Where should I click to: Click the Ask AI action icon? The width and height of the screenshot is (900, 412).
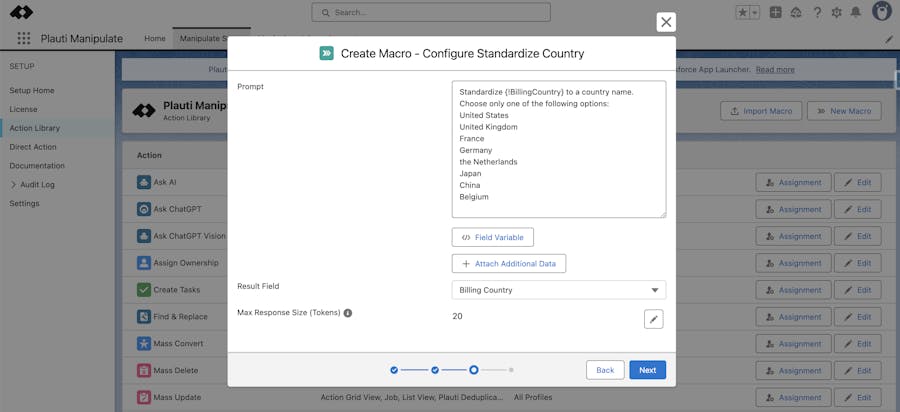pyautogui.click(x=143, y=182)
